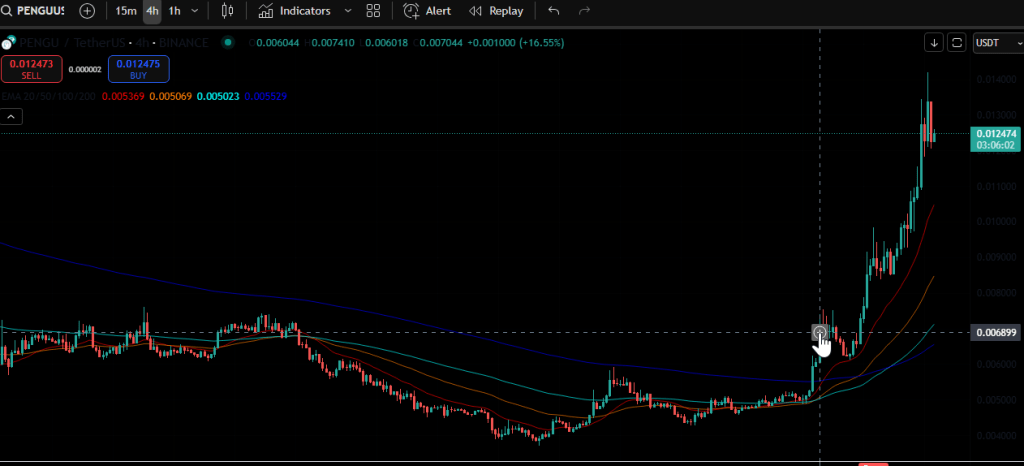This screenshot has height=466, width=1024.
Task: Click the 0.004000 price axis label
Action: [996, 435]
